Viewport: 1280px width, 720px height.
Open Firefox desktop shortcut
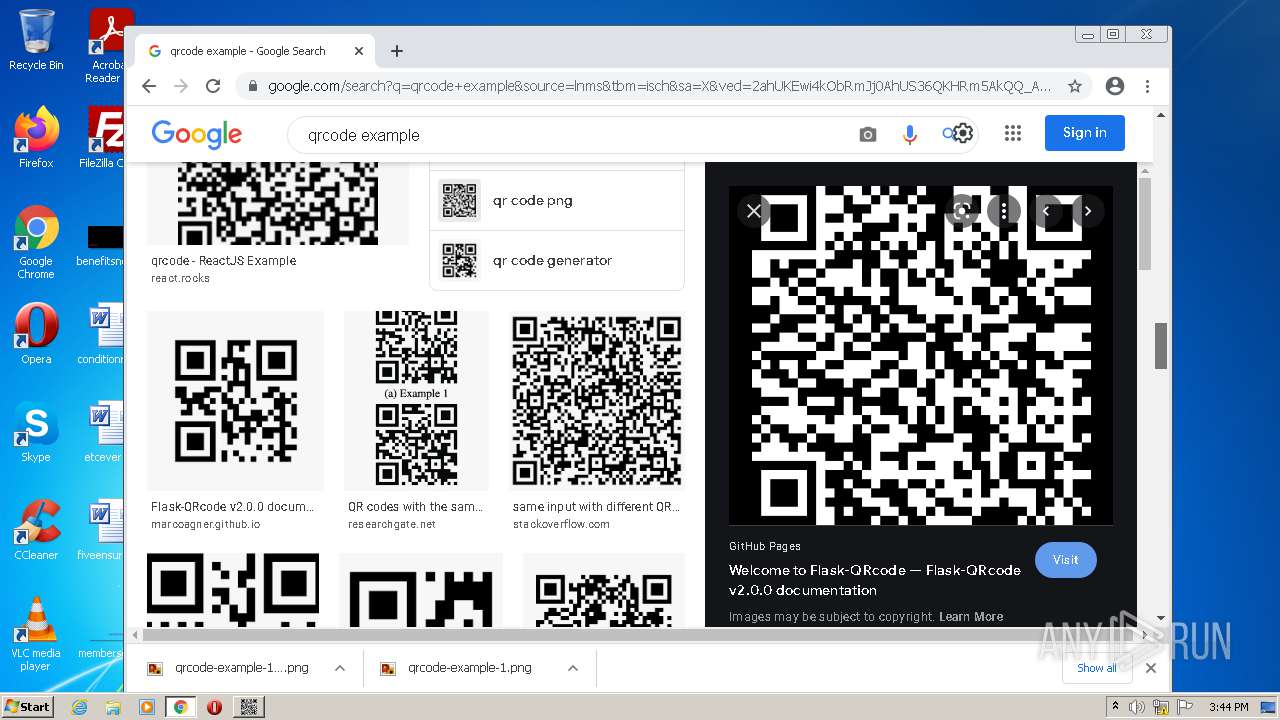(x=36, y=138)
